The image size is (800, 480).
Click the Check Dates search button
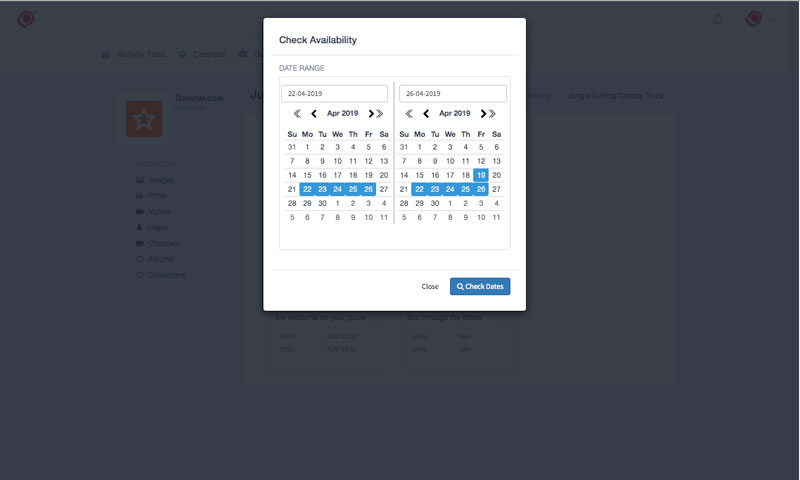click(x=480, y=286)
